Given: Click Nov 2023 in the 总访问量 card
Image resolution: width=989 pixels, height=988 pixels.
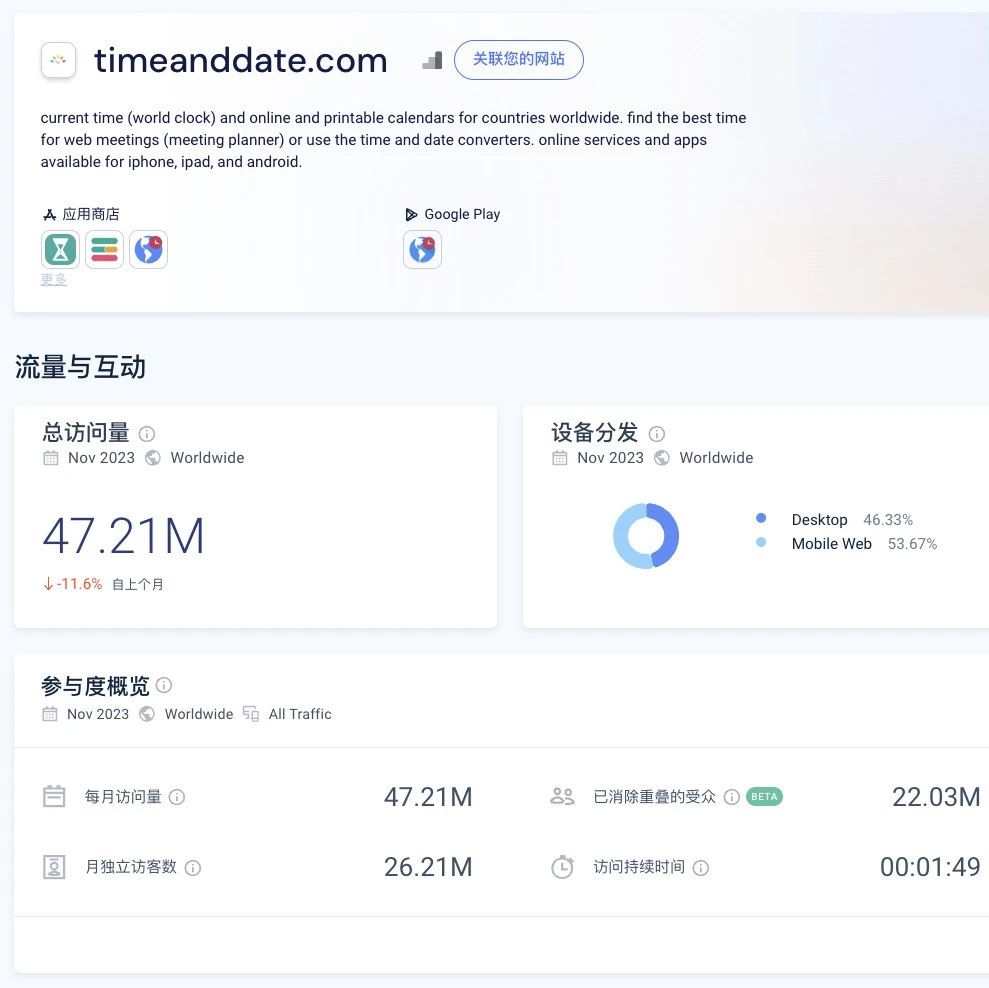Looking at the screenshot, I should [x=102, y=458].
